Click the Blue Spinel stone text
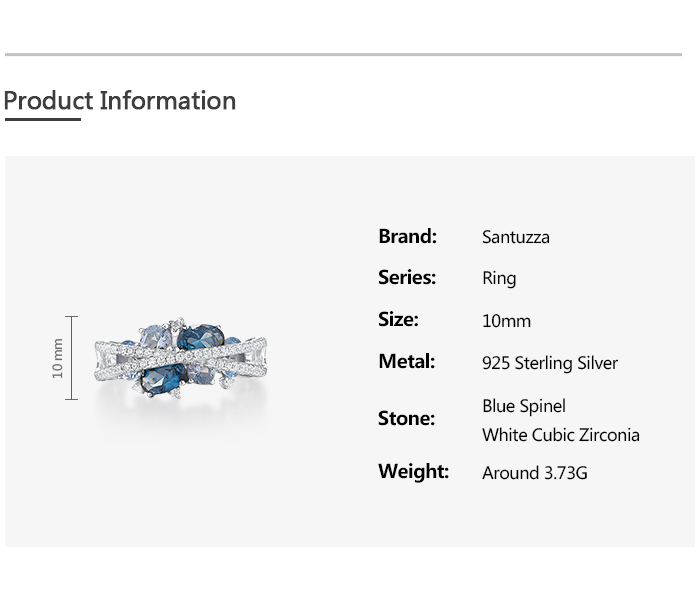This screenshot has height=607, width=700. (x=523, y=406)
